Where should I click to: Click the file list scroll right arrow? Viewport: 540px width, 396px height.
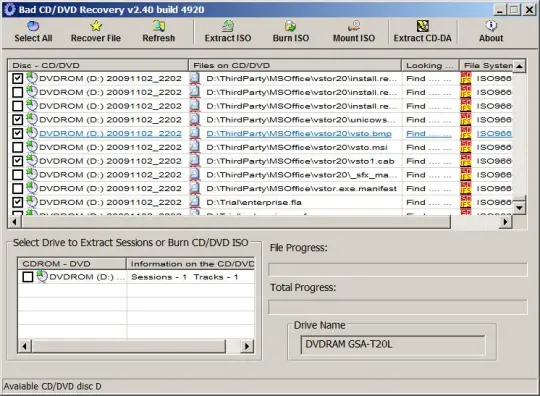pos(505,222)
